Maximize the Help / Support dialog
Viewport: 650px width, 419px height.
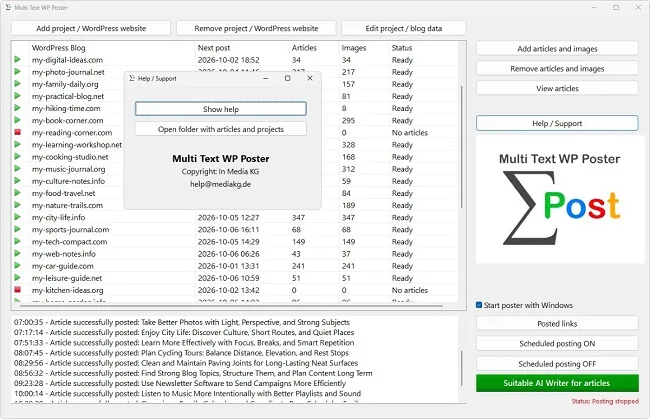[x=287, y=78]
